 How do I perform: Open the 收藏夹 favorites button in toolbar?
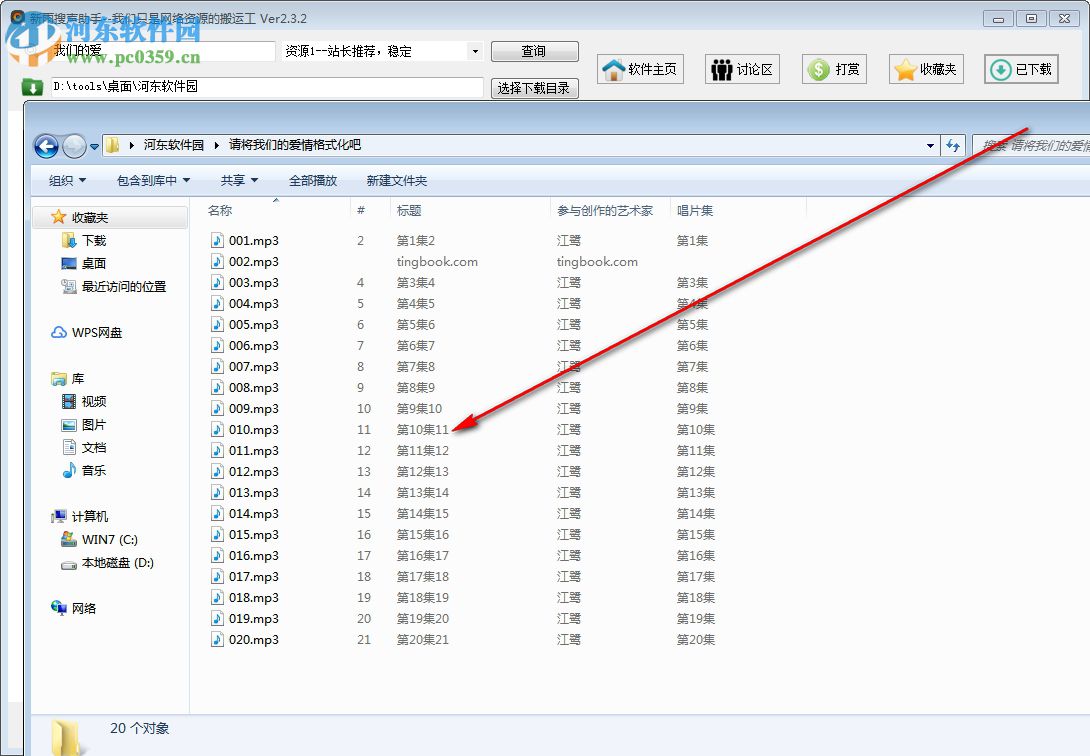click(x=926, y=69)
